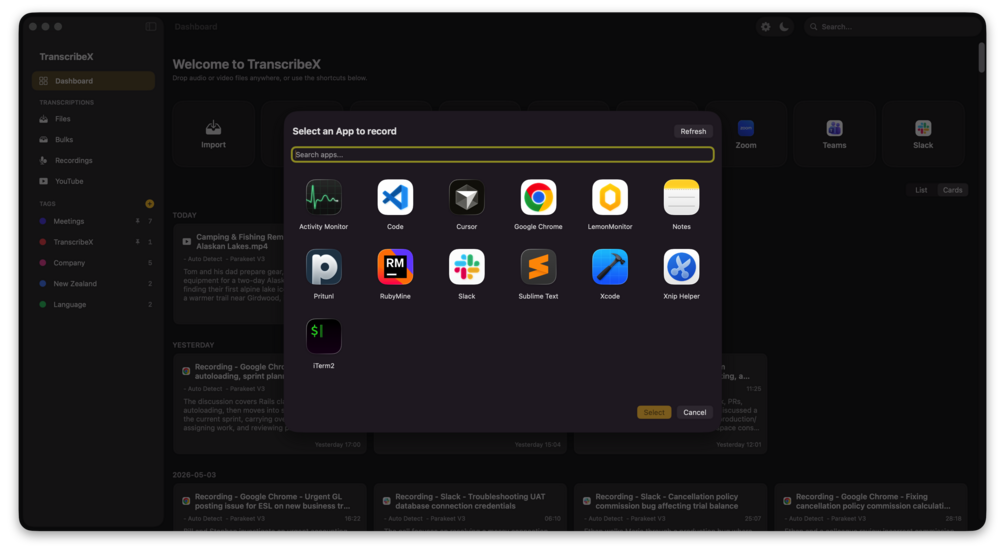Choose the iTerm2 app icon
This screenshot has width=1005, height=556.
tap(323, 336)
